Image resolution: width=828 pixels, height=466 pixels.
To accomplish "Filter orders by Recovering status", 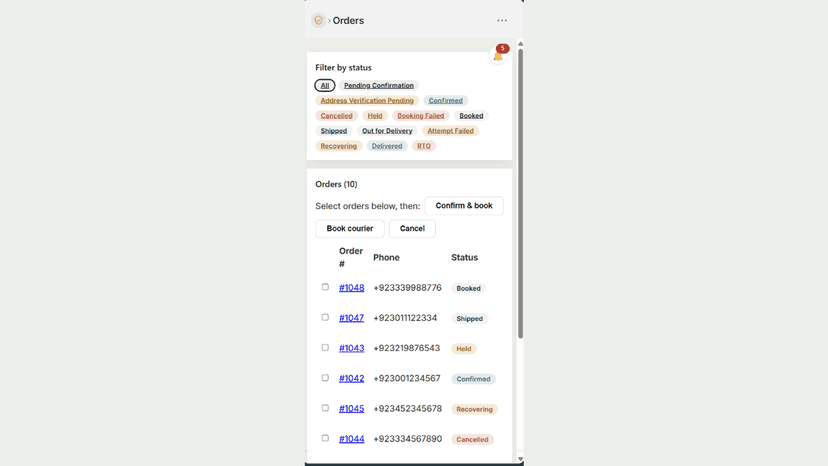I will [x=338, y=146].
